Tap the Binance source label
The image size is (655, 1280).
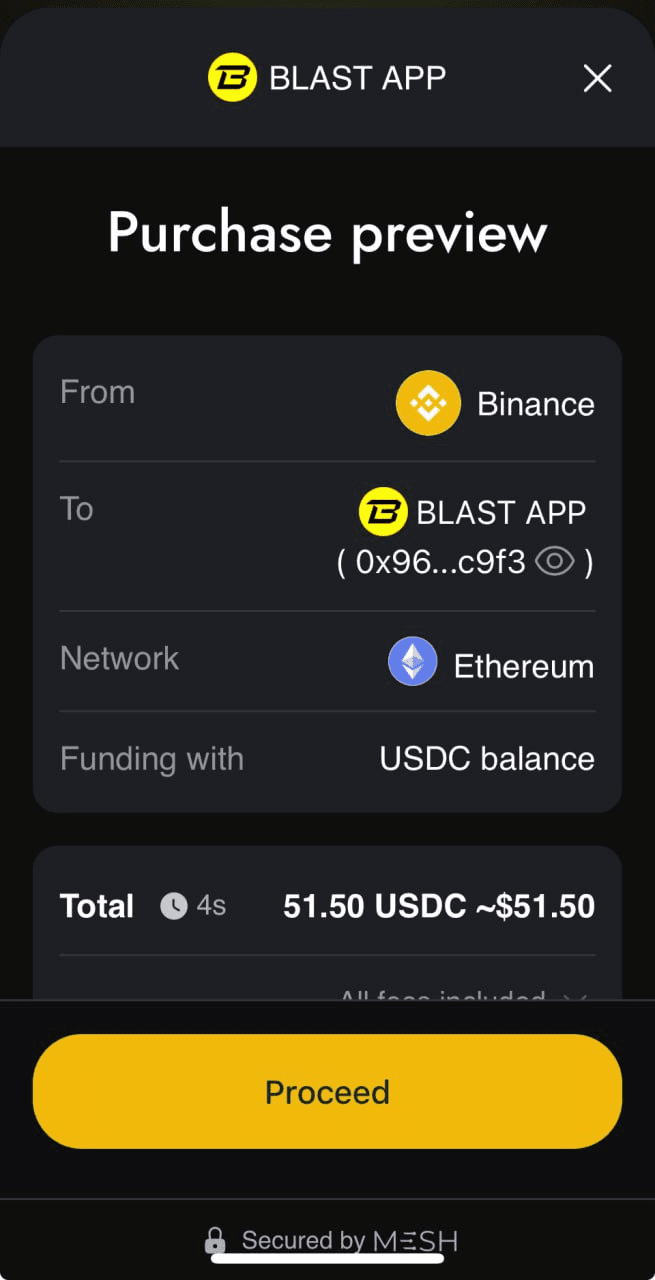click(536, 404)
